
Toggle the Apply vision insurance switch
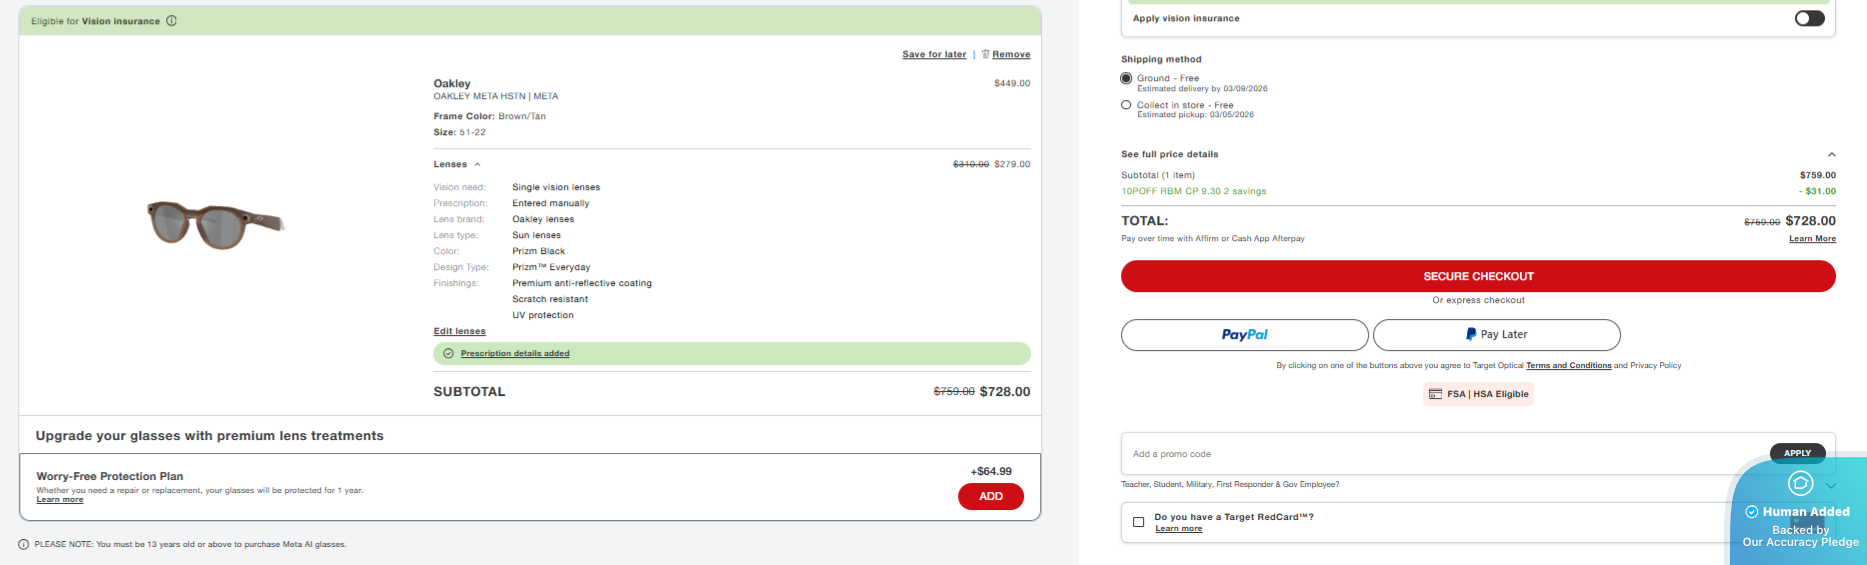[x=1809, y=18]
